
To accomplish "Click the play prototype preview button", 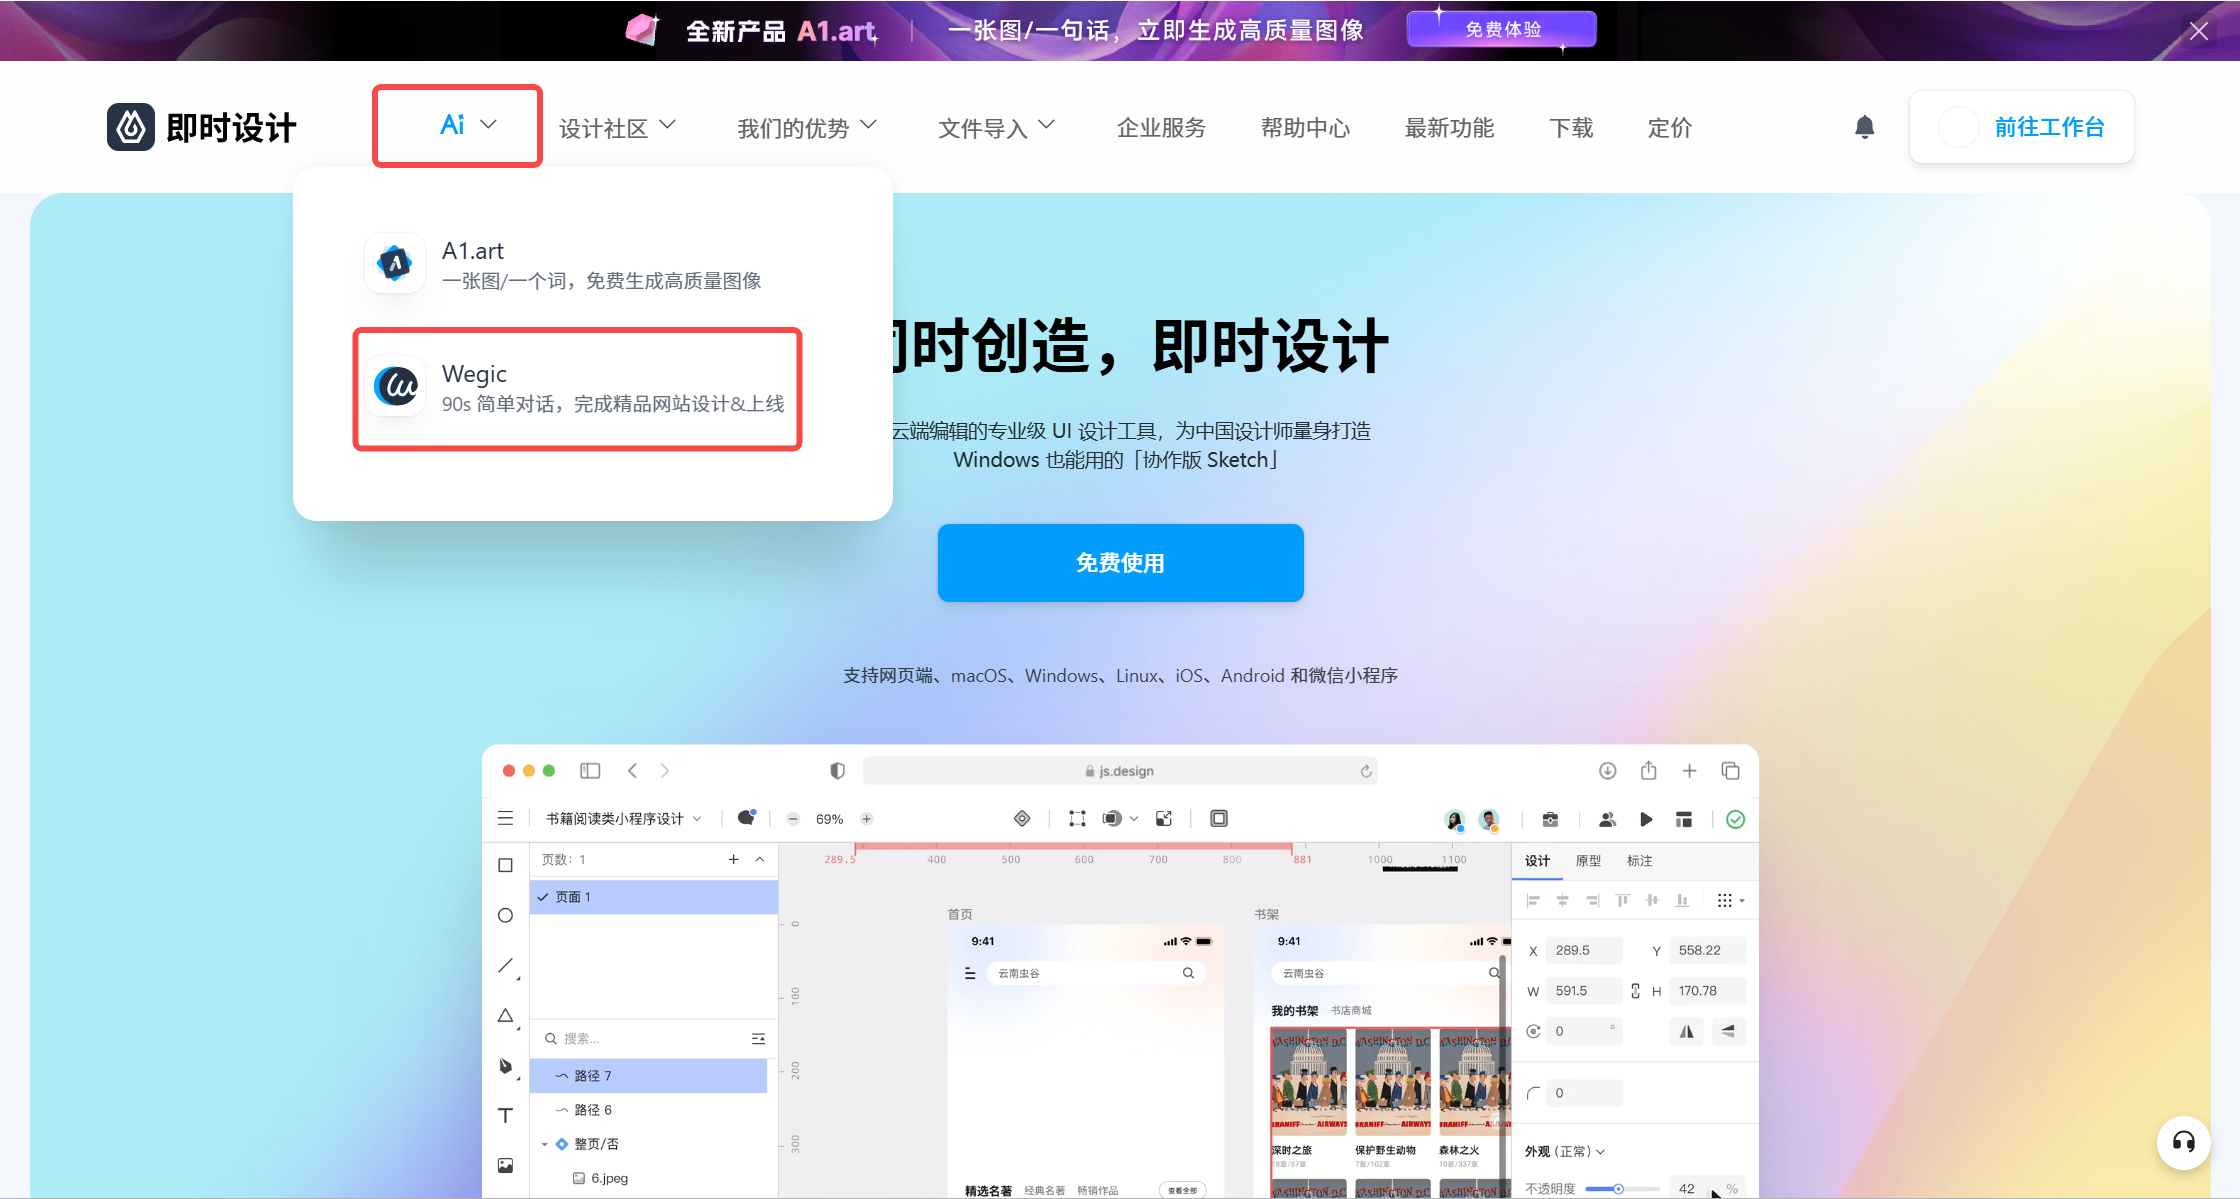I will [x=1646, y=819].
